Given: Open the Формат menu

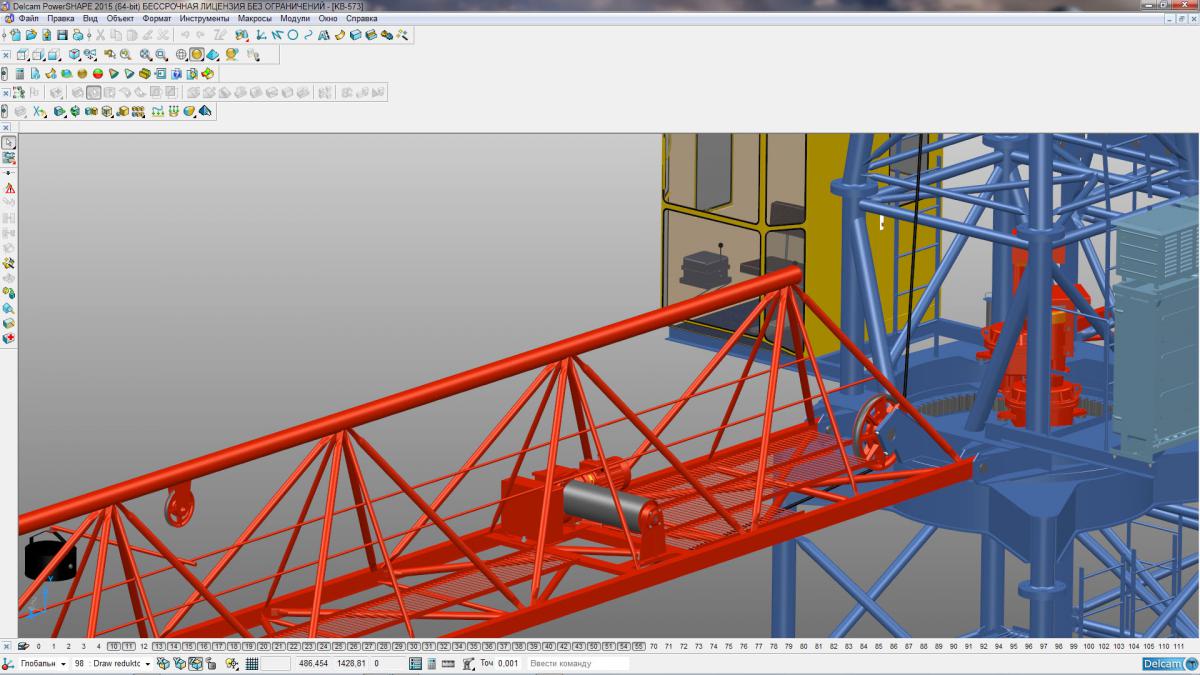Looking at the screenshot, I should pos(157,18).
